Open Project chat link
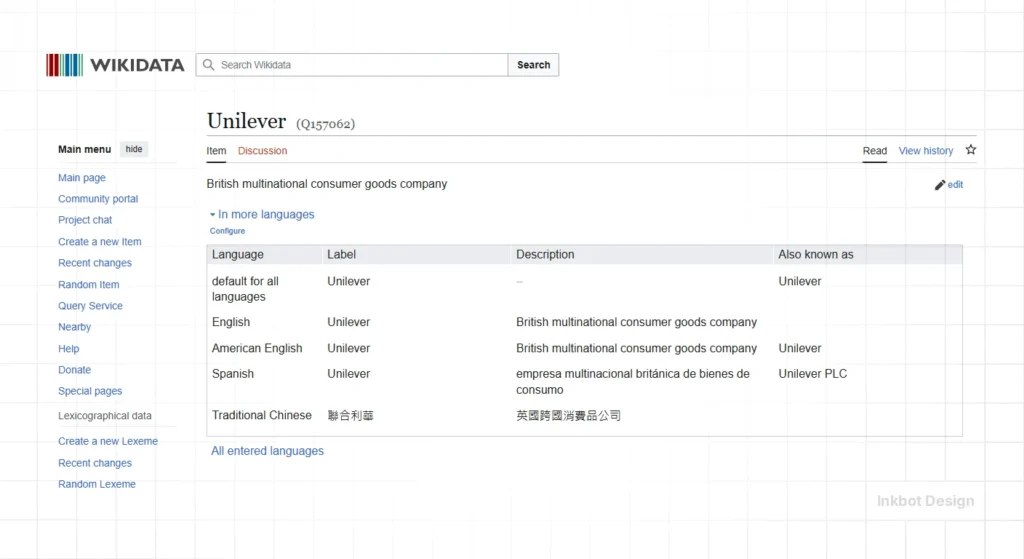The width and height of the screenshot is (1024, 559). click(x=85, y=220)
